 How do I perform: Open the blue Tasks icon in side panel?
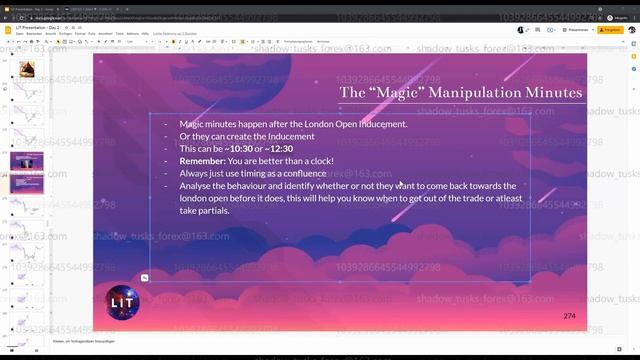click(634, 69)
